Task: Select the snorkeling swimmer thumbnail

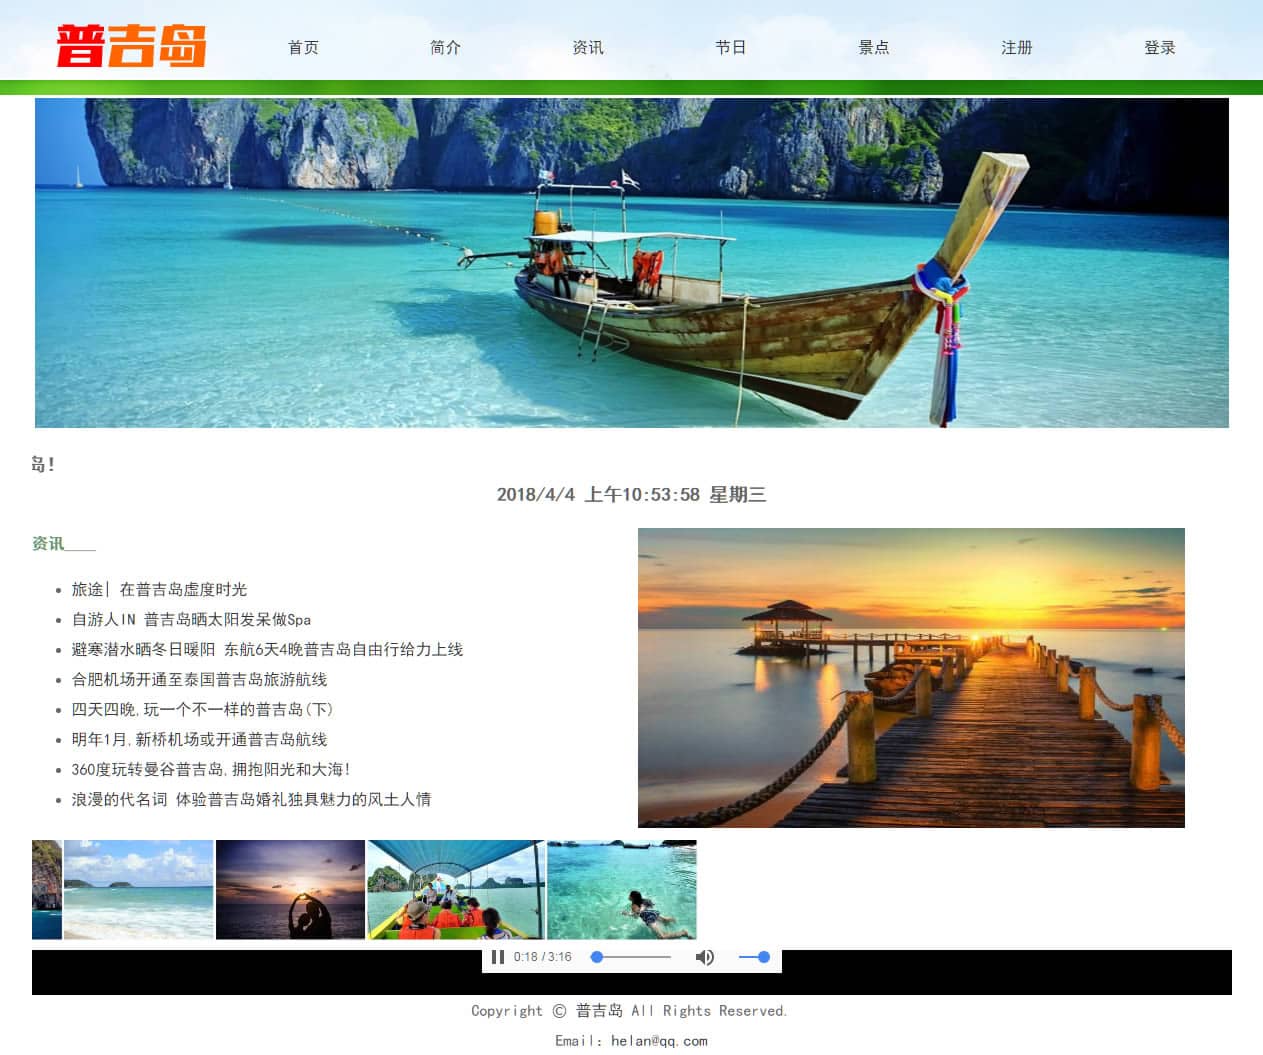Action: coord(622,890)
